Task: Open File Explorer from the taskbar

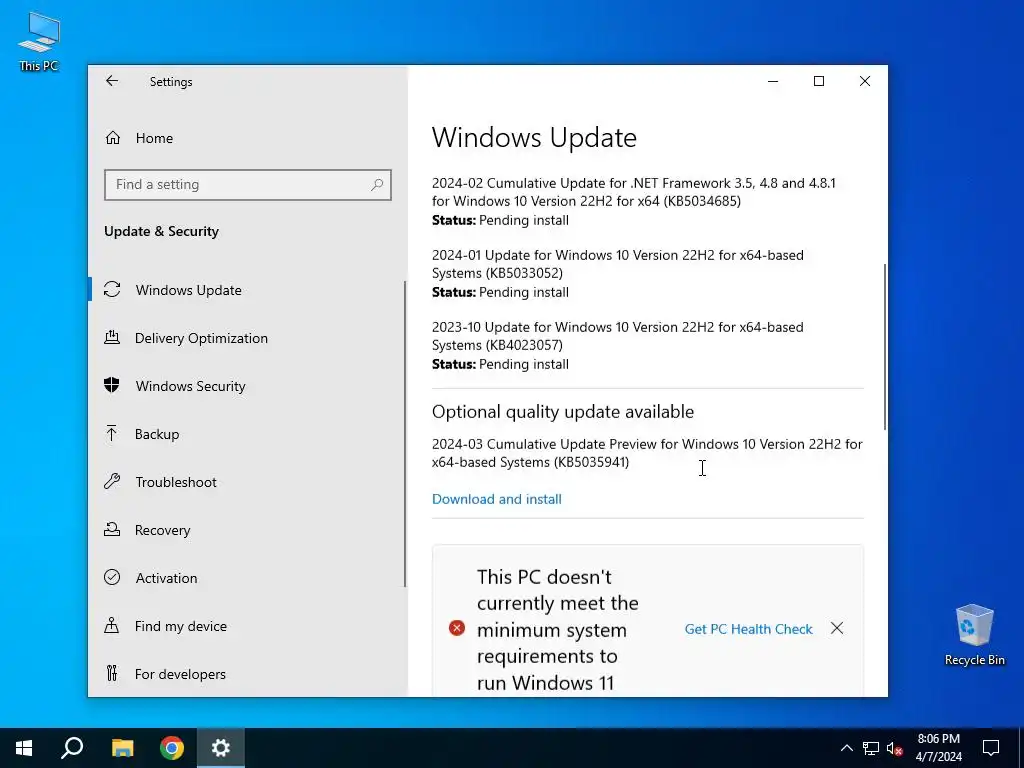Action: 122,748
